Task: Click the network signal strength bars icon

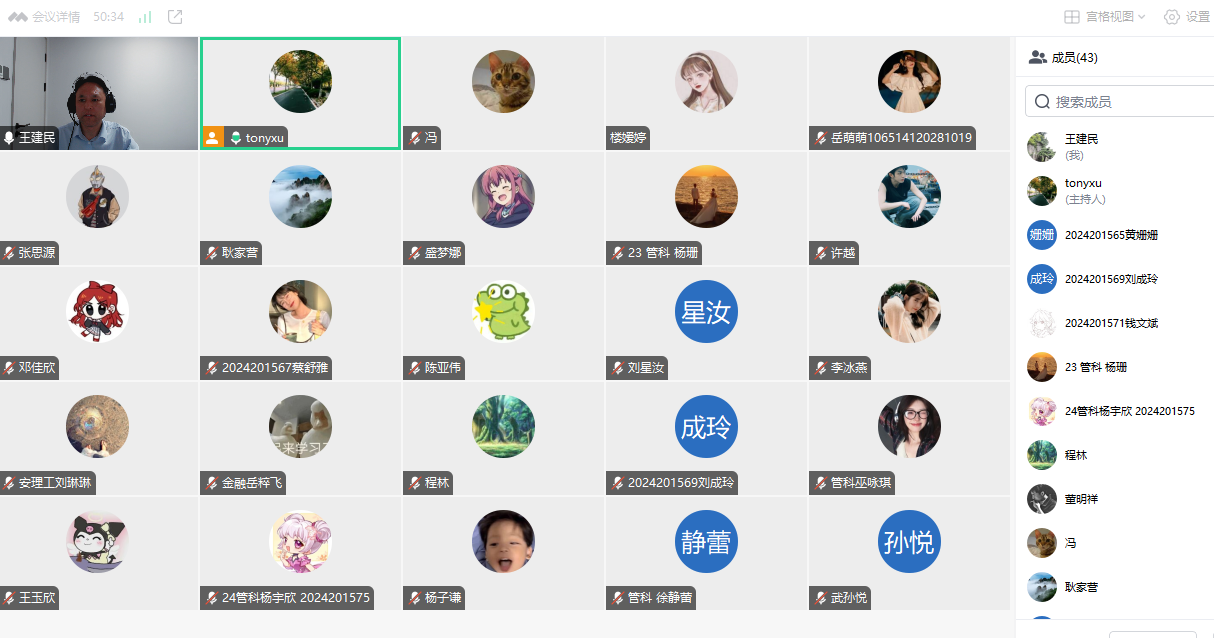Action: pyautogui.click(x=145, y=17)
